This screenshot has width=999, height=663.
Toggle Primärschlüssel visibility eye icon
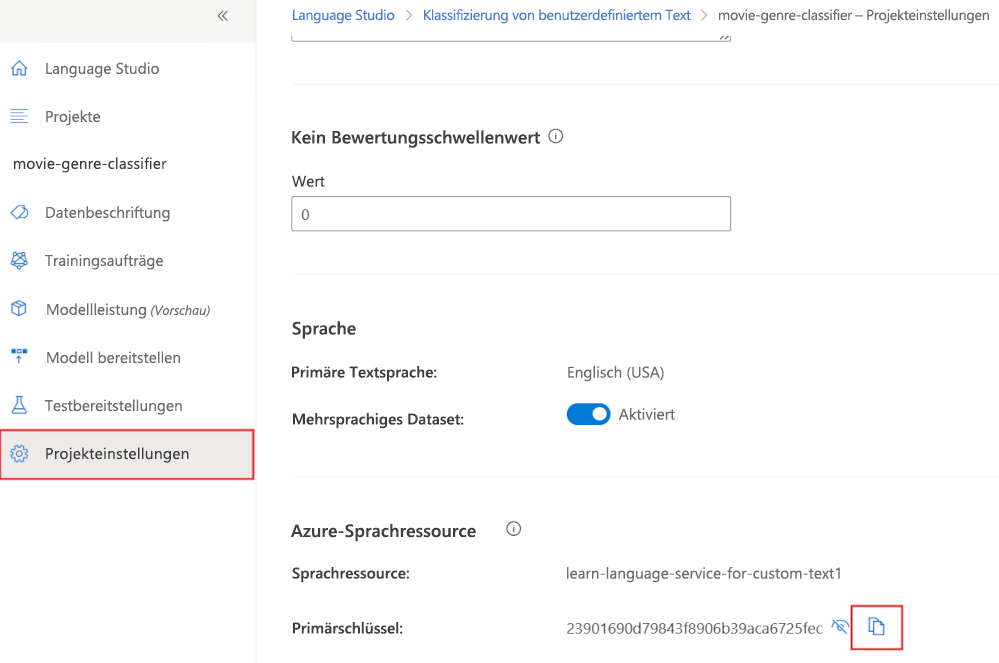tap(840, 627)
